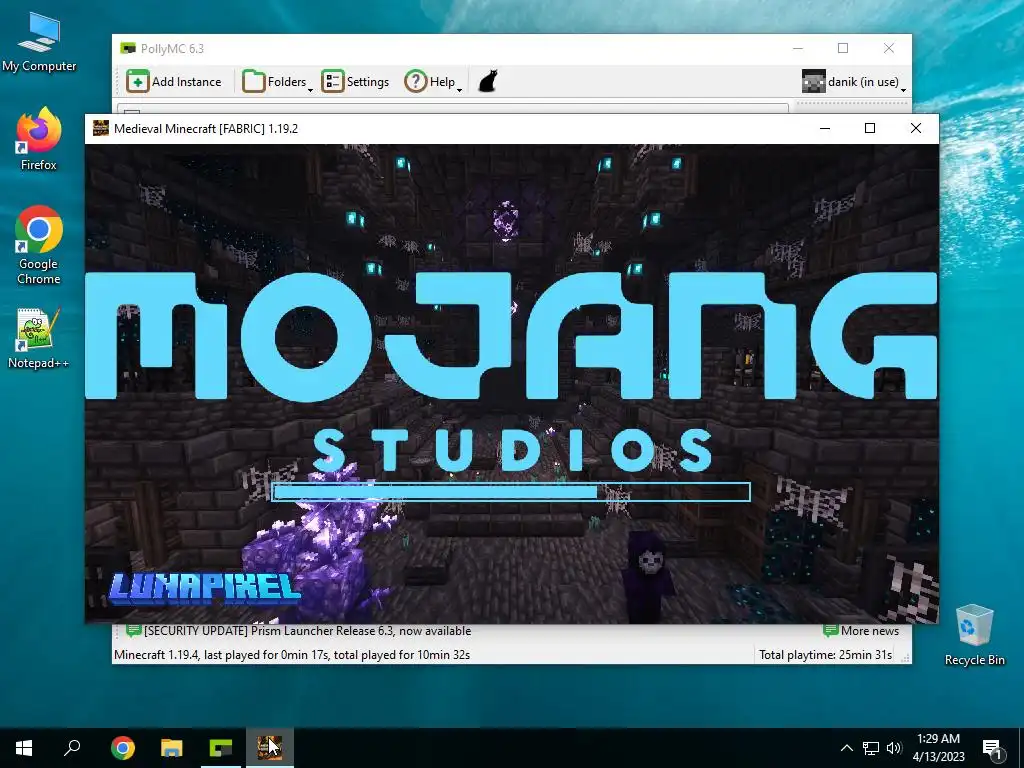Click the Minecraft loading progress bar
This screenshot has height=768, width=1024.
point(511,492)
